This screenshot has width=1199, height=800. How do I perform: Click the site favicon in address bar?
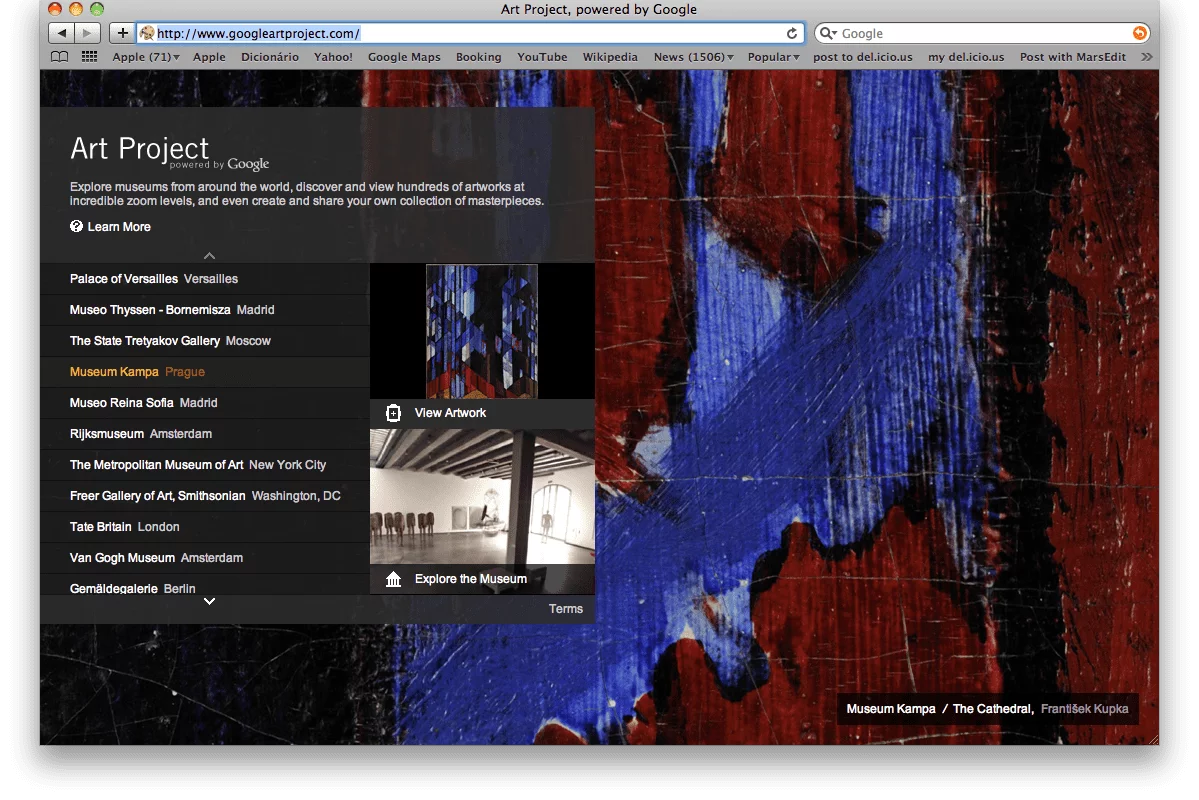pos(147,33)
